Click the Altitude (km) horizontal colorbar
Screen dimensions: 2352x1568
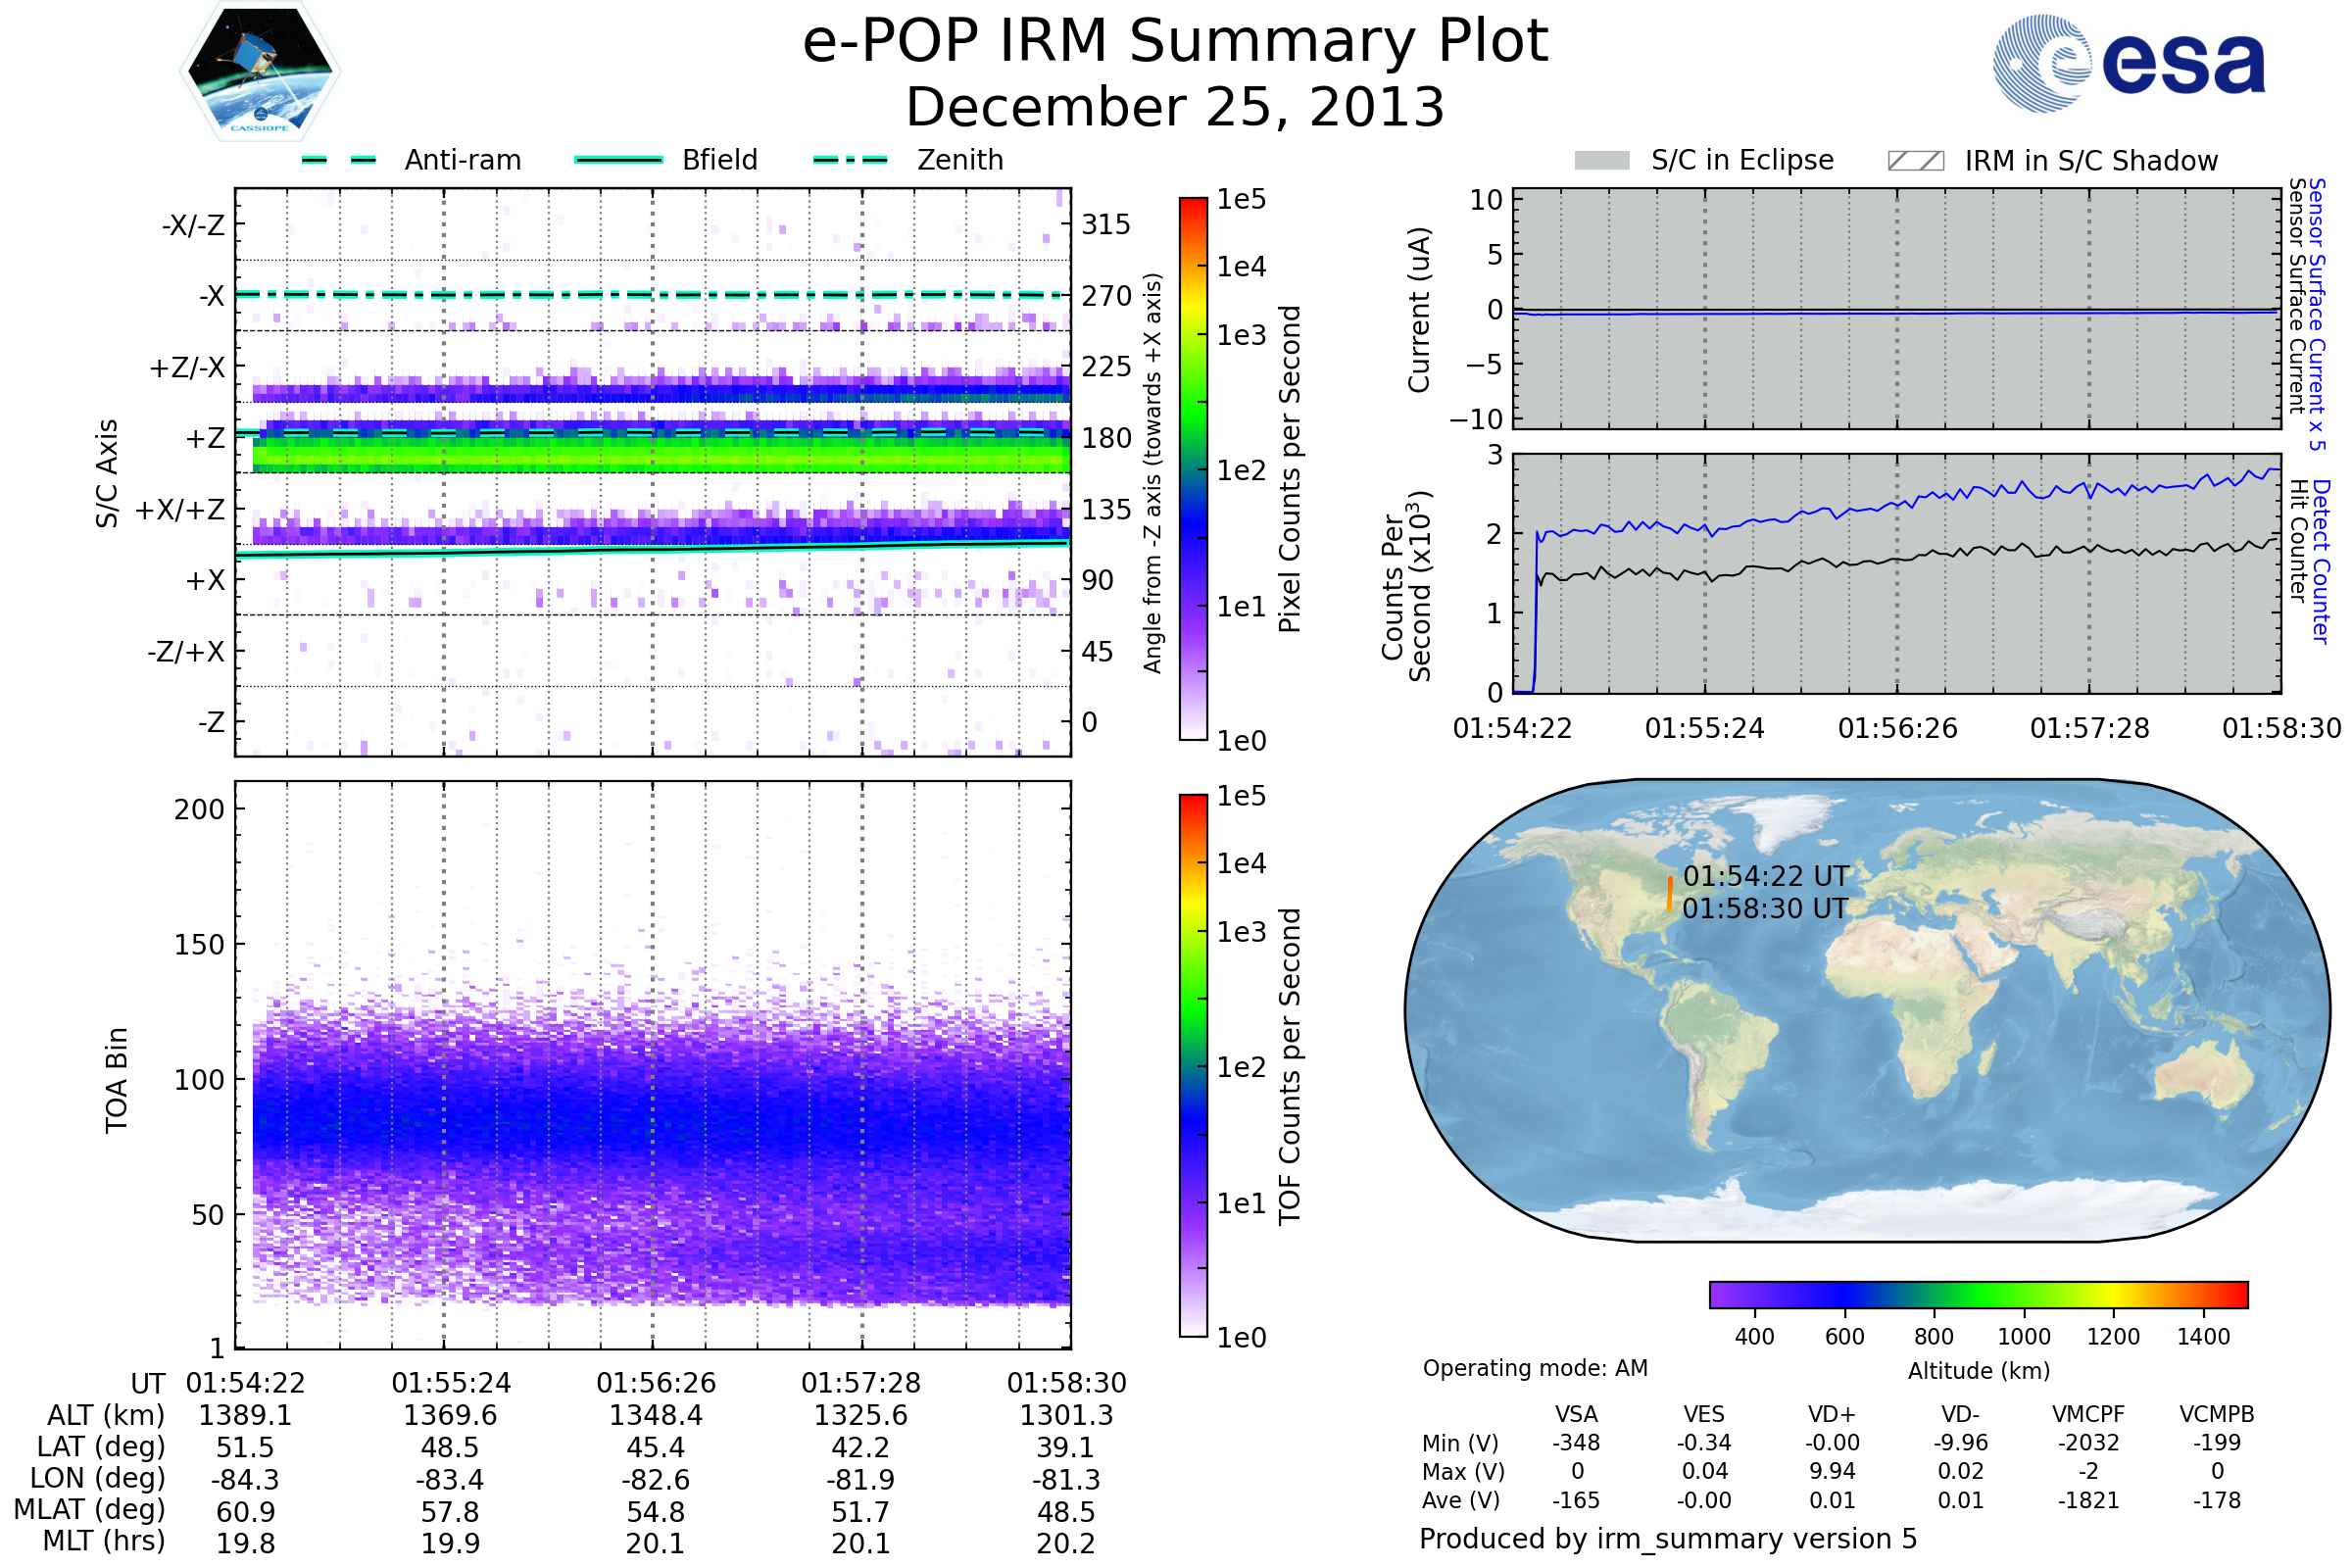coord(1978,1294)
